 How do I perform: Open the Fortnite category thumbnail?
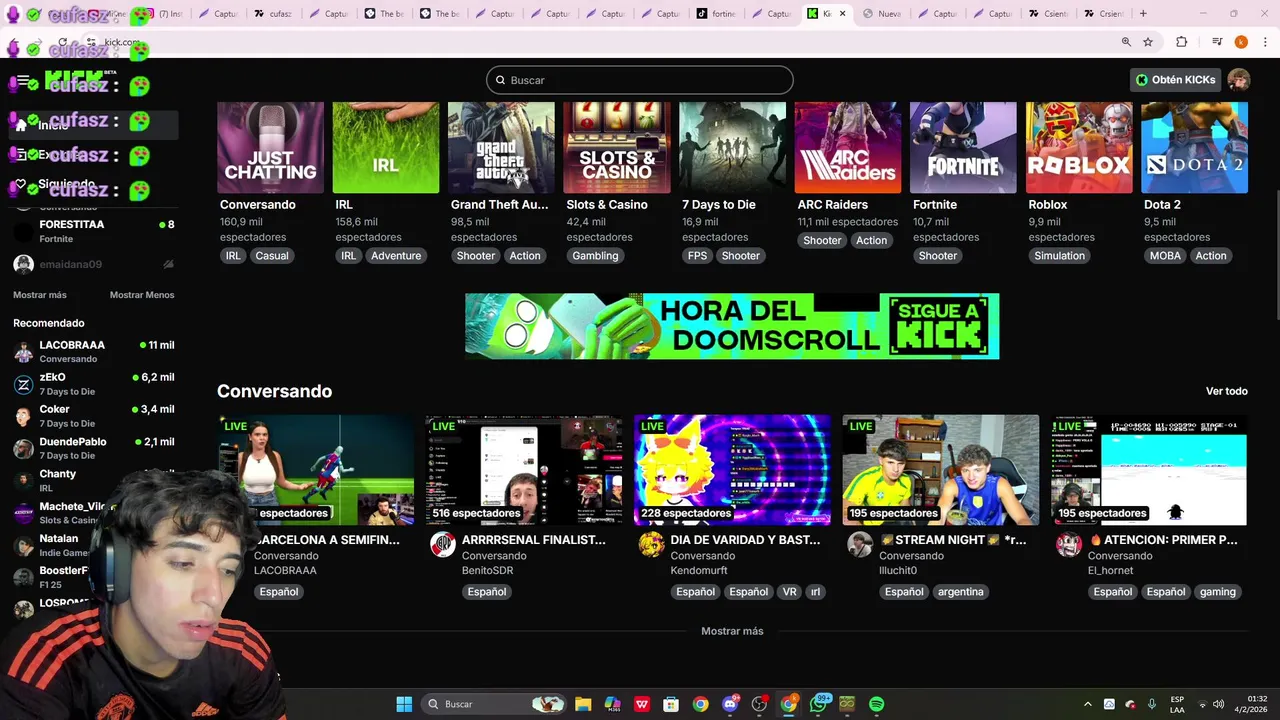[x=964, y=147]
